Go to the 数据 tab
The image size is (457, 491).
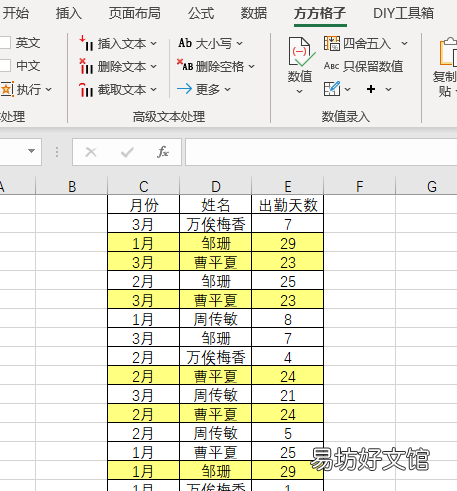point(254,13)
